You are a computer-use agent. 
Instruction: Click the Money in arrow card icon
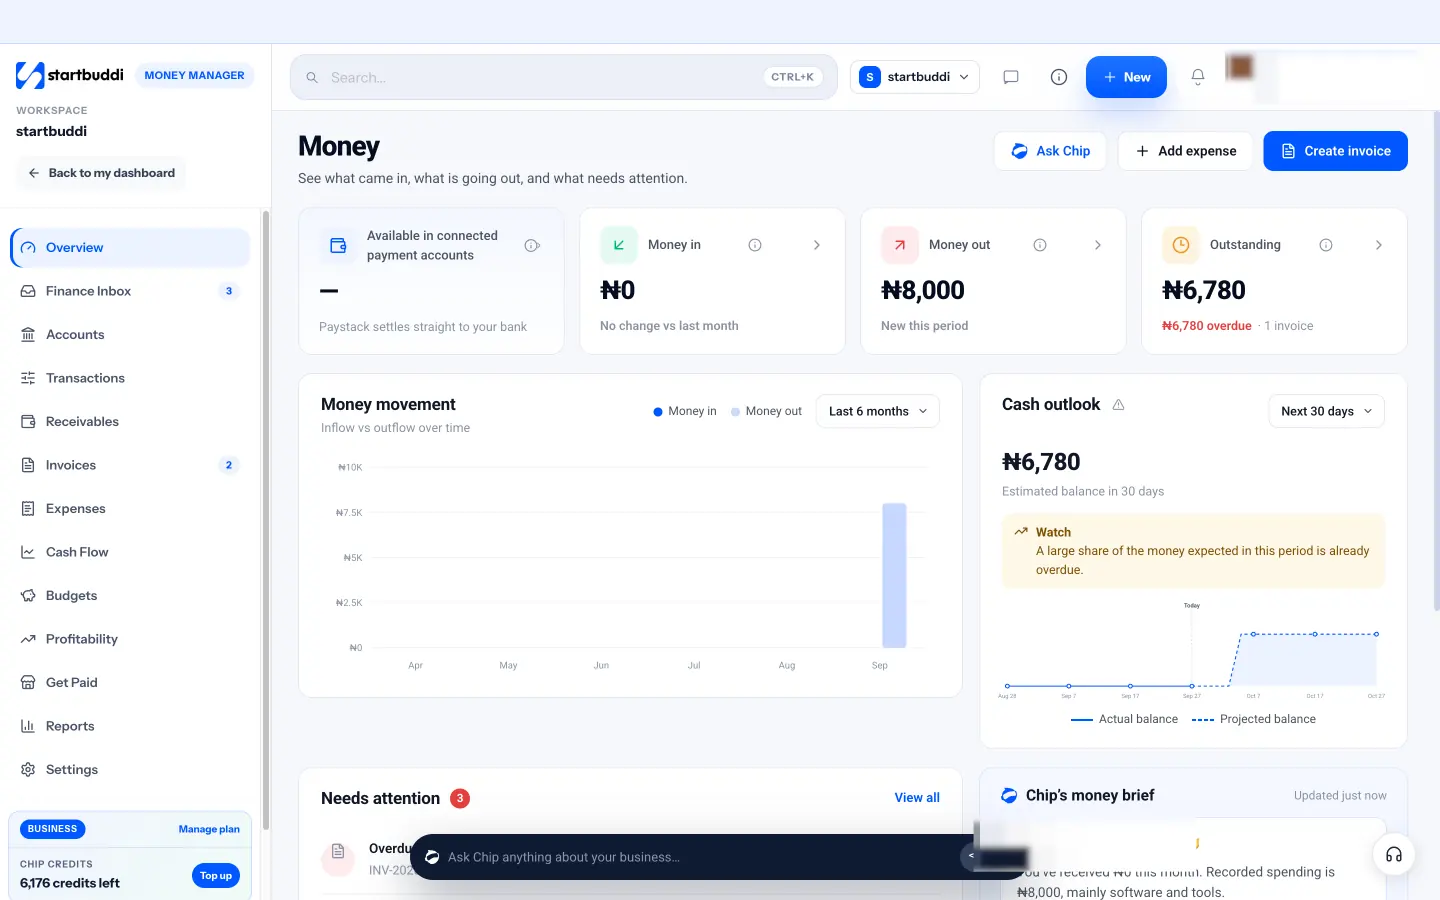click(619, 245)
